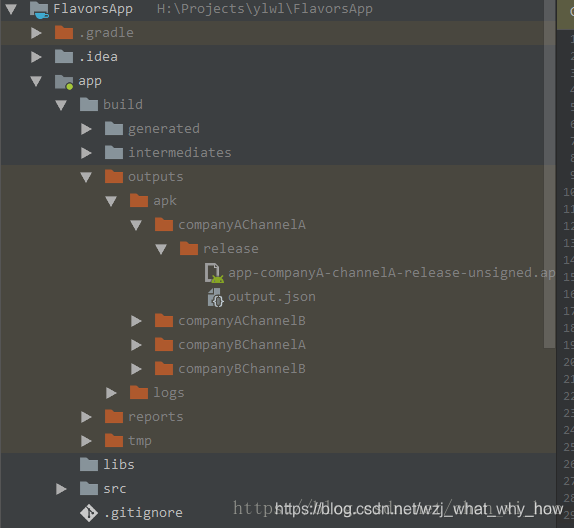This screenshot has height=528, width=574.
Task: Select the libs folder label
Action: click(119, 465)
